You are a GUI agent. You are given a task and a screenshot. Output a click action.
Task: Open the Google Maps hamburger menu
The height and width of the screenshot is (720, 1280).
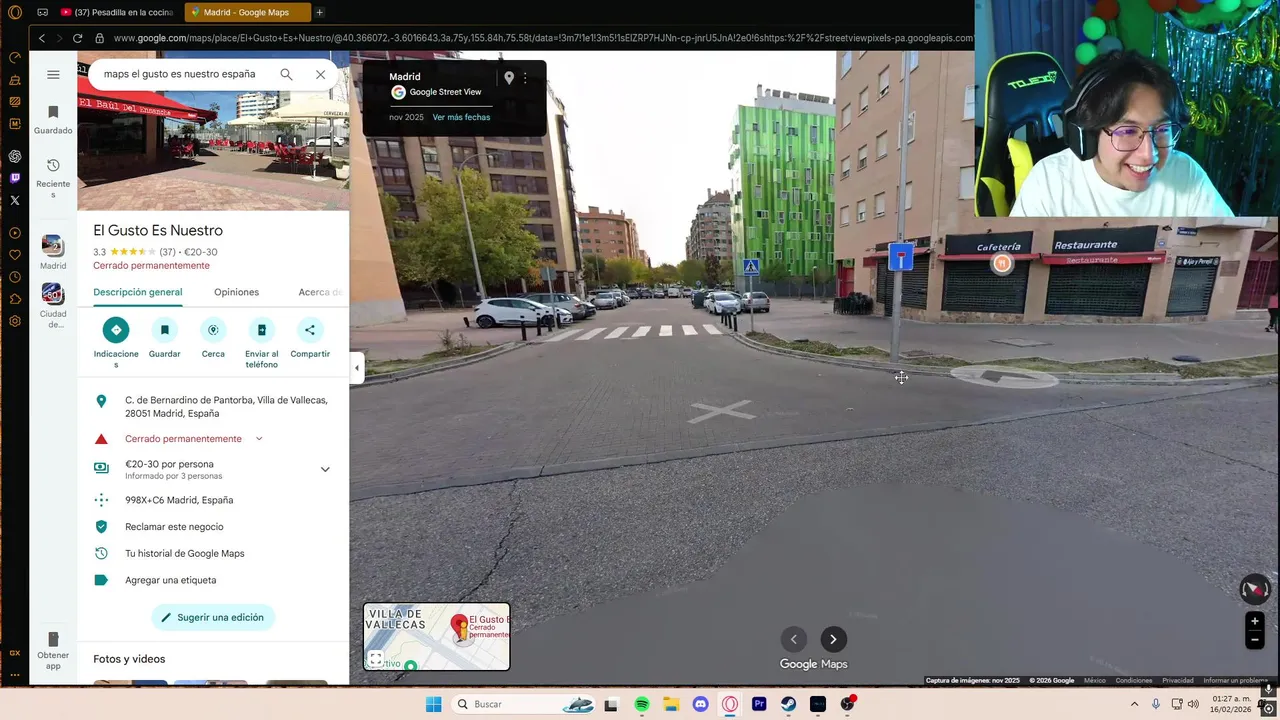click(x=53, y=74)
